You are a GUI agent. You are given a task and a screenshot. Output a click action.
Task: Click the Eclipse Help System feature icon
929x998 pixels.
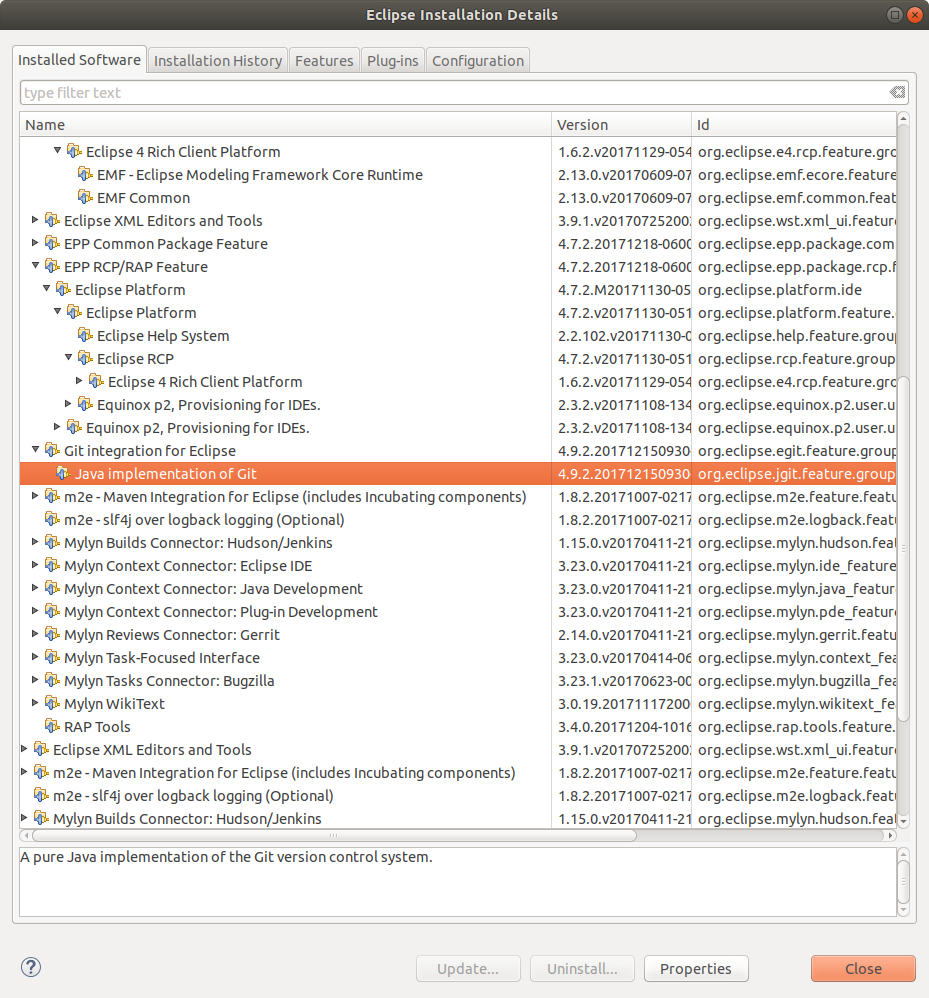[x=85, y=335]
